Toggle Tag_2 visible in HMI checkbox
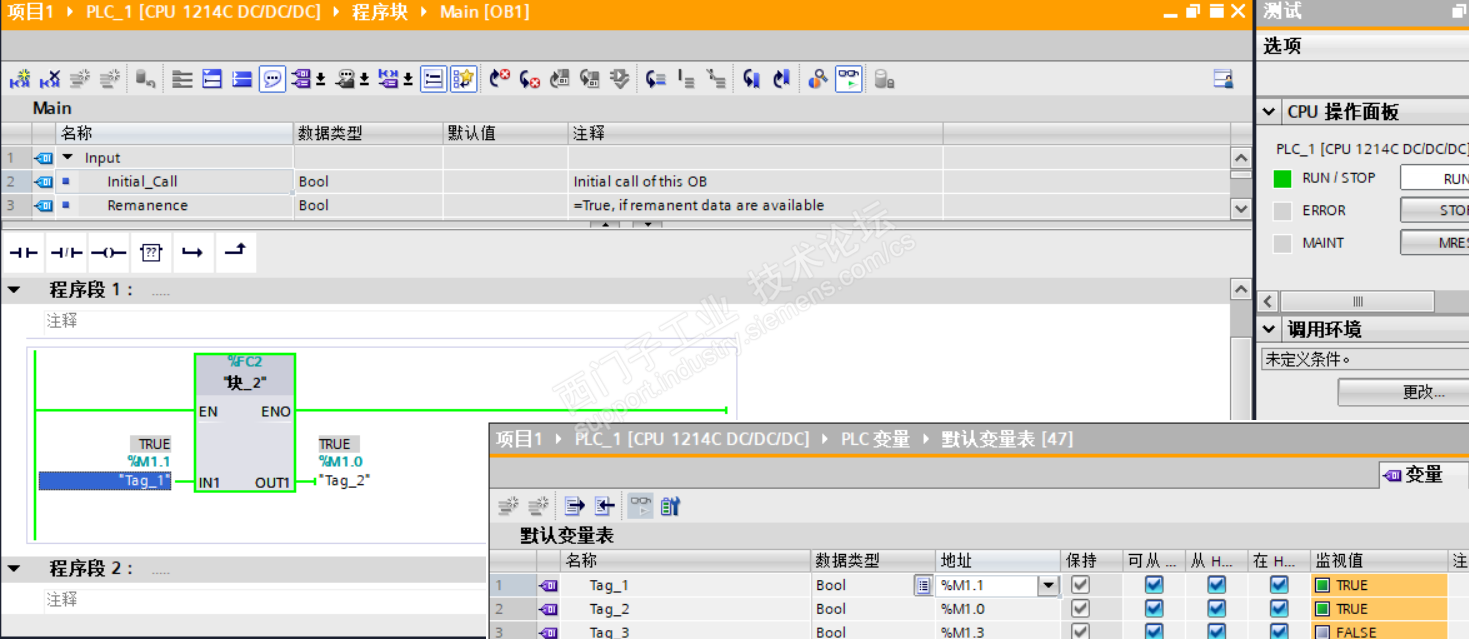Viewport: 1469px width, 639px height. coord(1279,609)
